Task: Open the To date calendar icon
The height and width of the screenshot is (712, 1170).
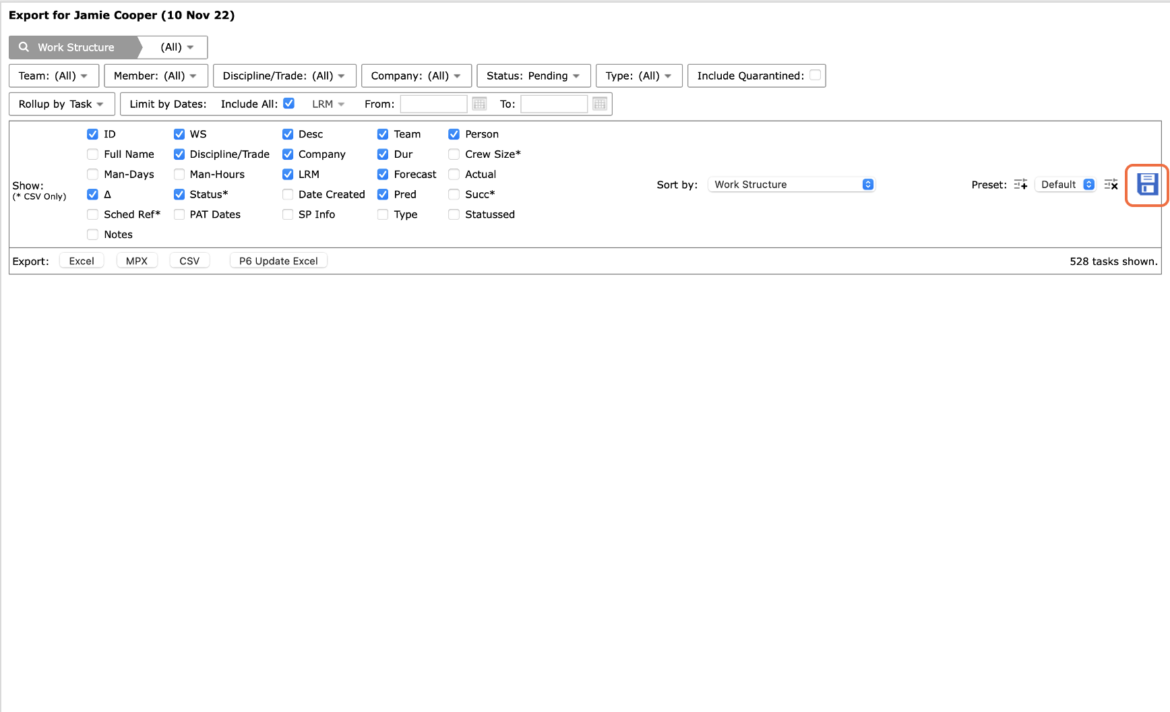Action: (x=600, y=104)
